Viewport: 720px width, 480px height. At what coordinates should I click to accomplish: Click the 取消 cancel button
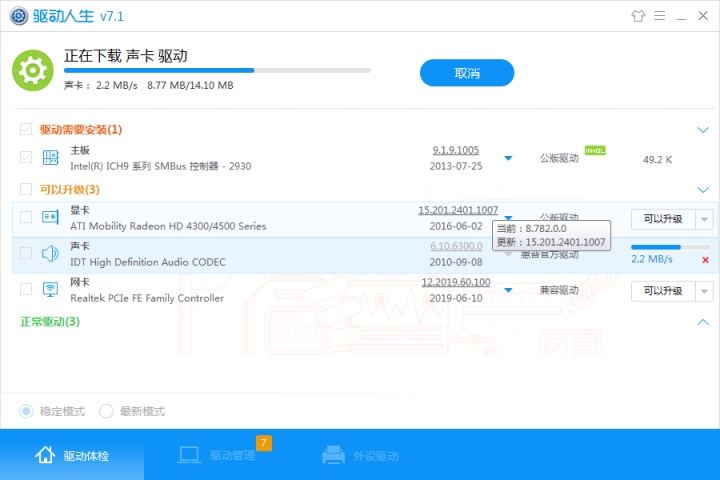pyautogui.click(x=467, y=73)
